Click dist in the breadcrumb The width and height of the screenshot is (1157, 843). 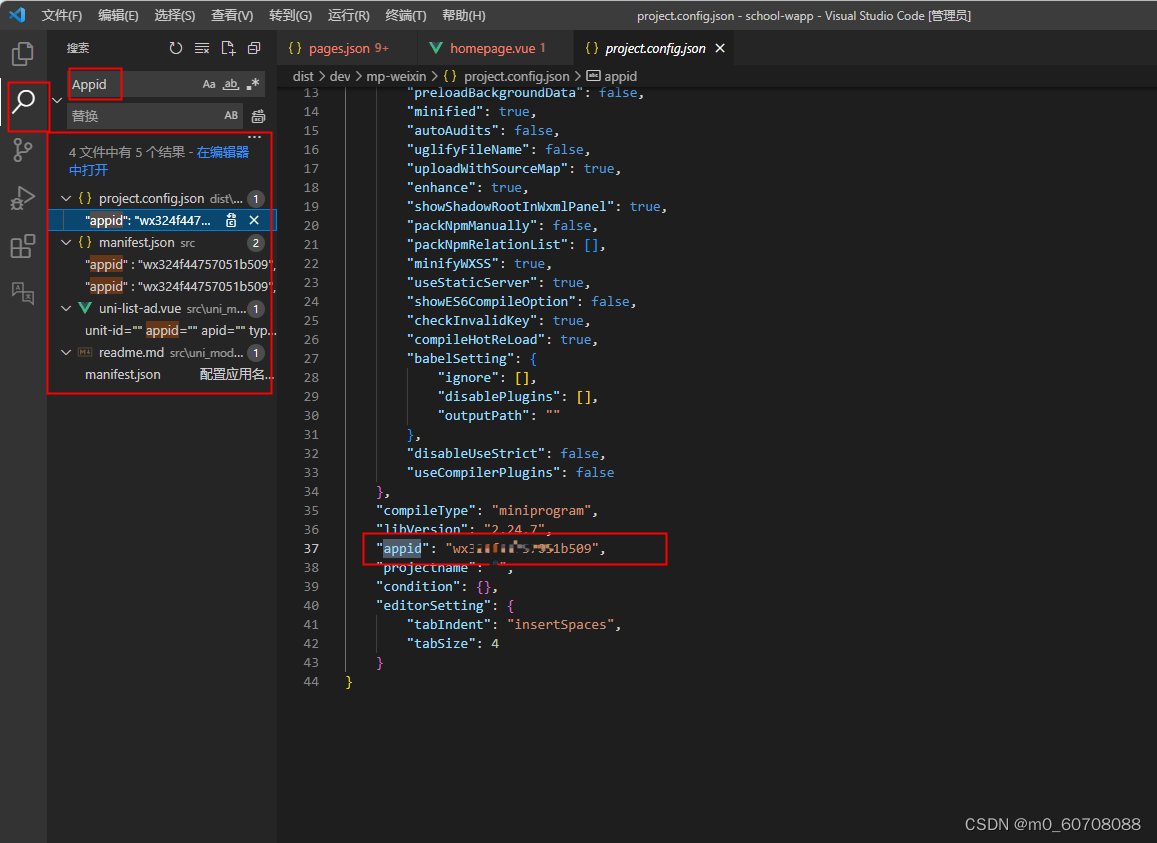tap(303, 76)
